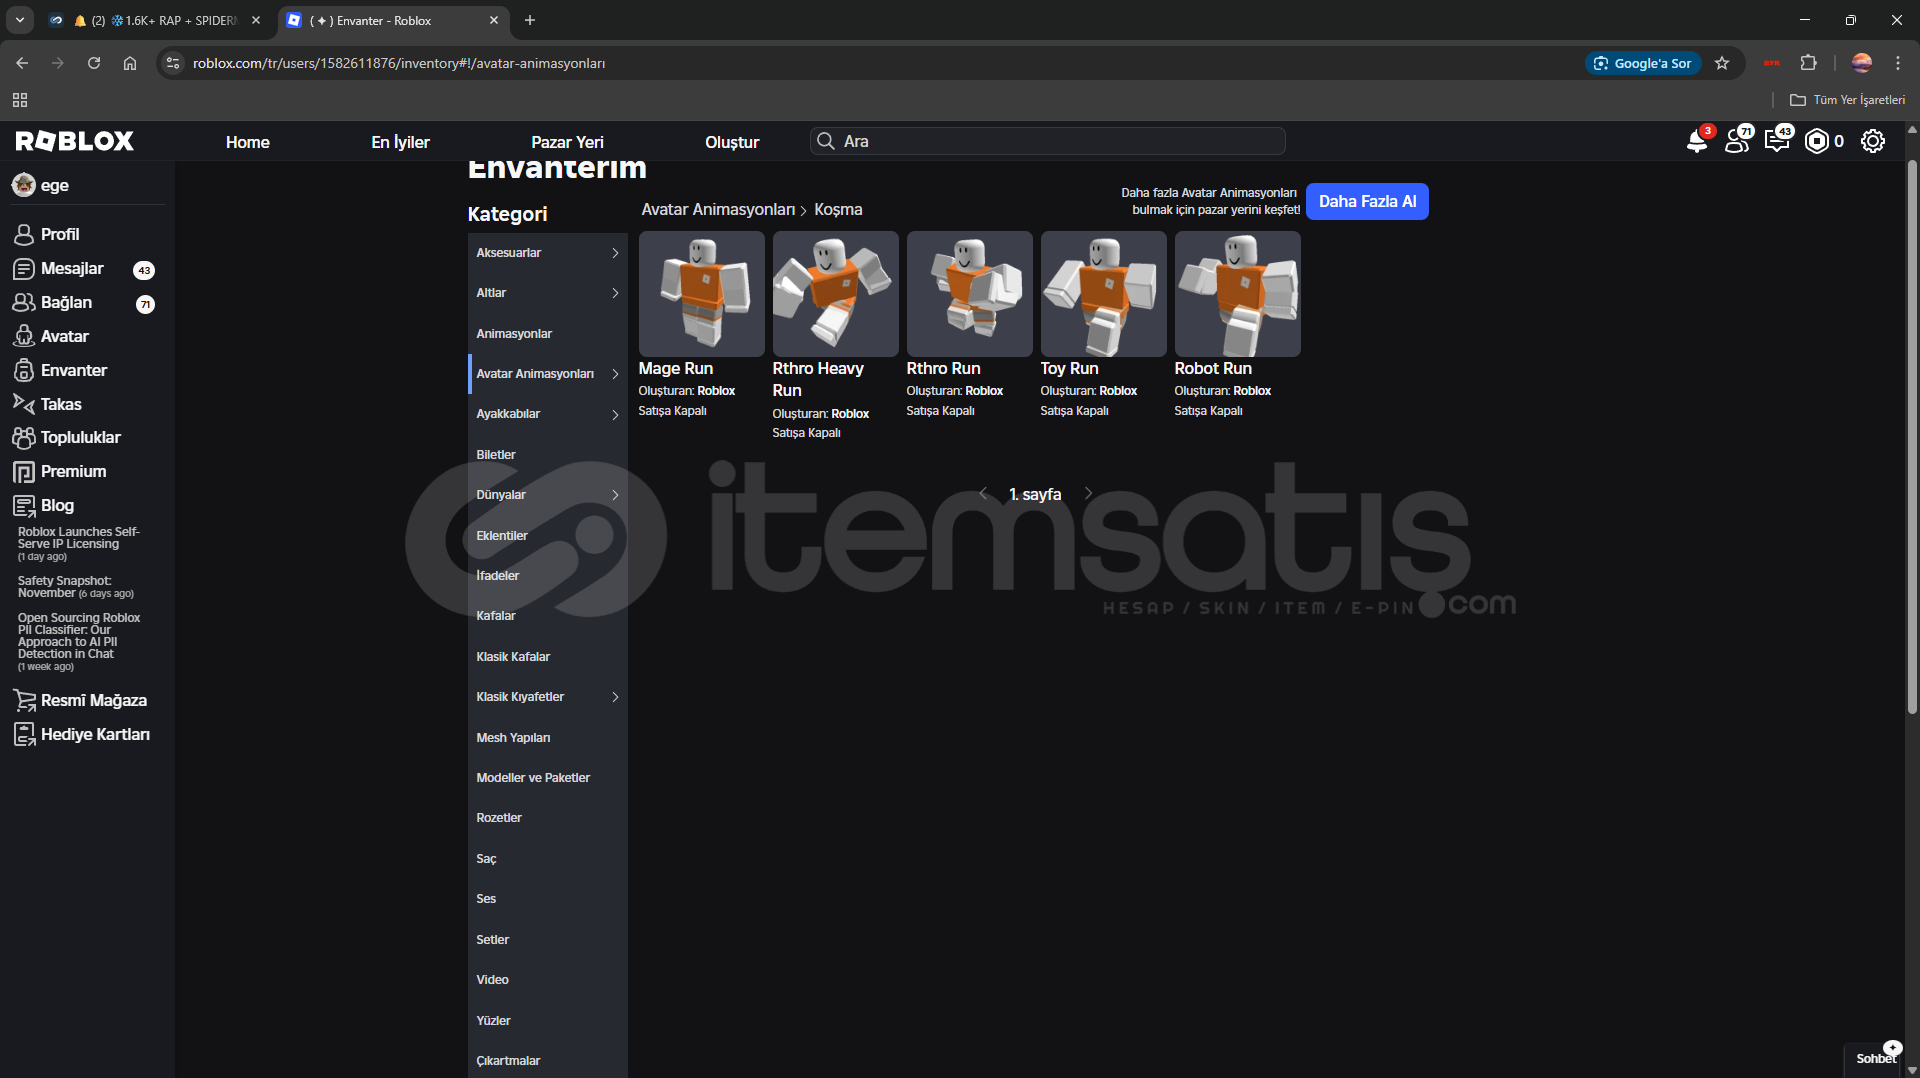This screenshot has width=1920, height=1078.
Task: Open the notifications bell icon
Action: [1696, 142]
